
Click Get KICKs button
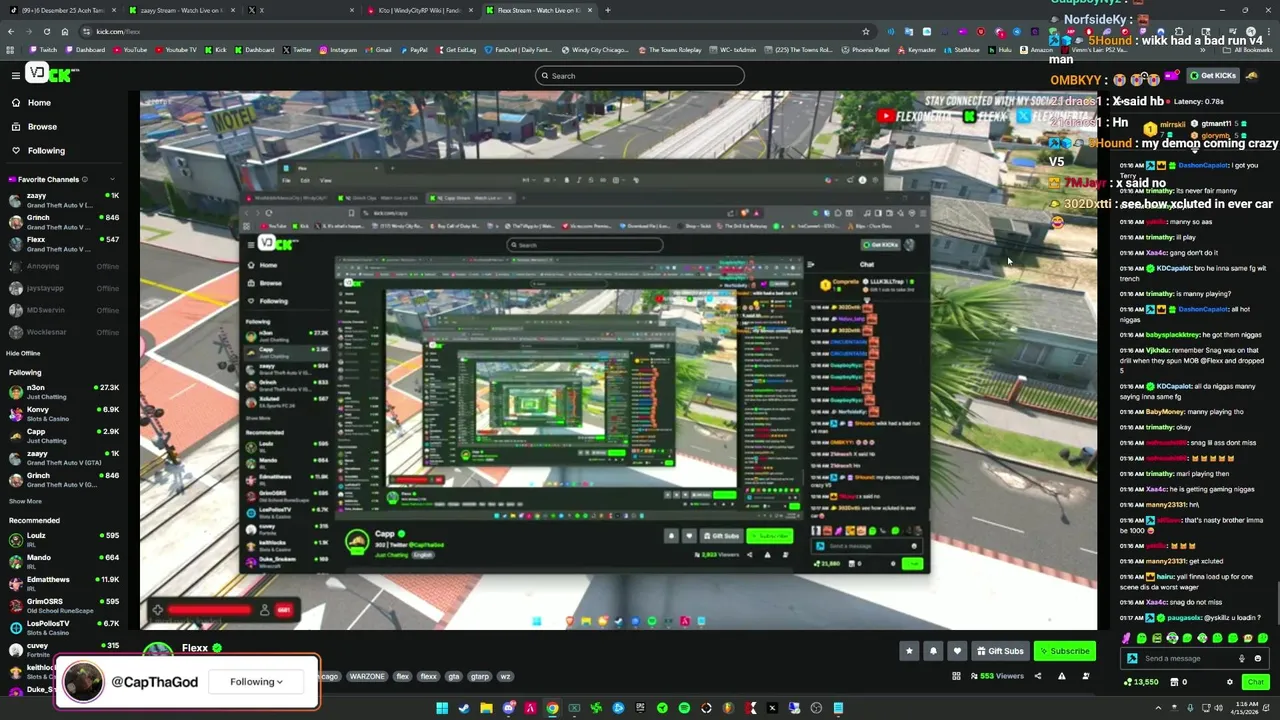(x=1213, y=76)
